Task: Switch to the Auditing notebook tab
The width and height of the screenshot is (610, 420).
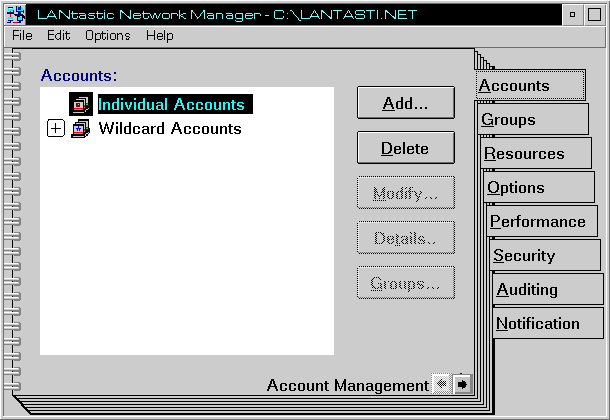Action: coord(548,289)
